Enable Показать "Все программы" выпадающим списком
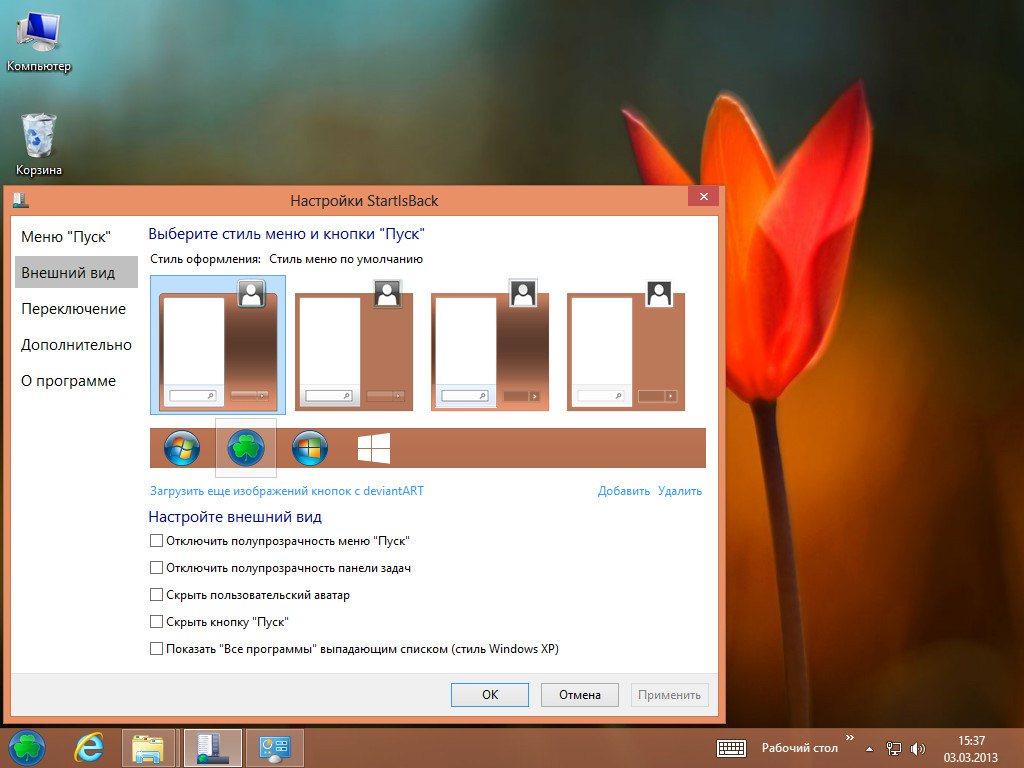 [156, 648]
